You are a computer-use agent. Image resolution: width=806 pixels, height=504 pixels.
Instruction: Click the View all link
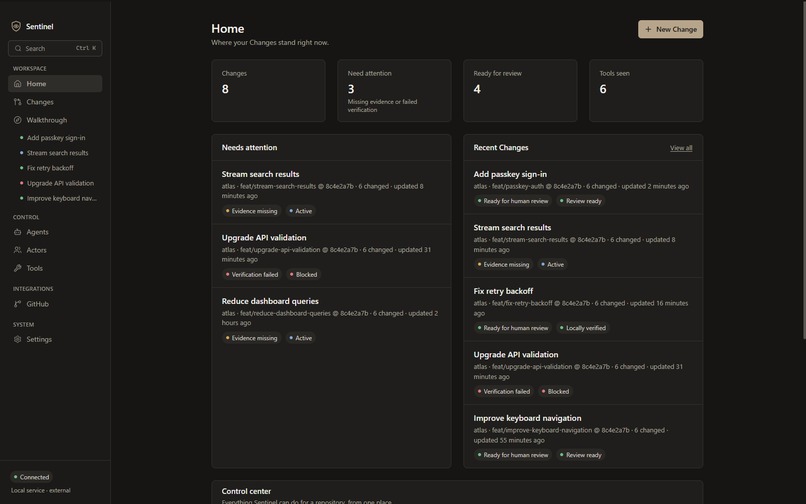tap(681, 148)
